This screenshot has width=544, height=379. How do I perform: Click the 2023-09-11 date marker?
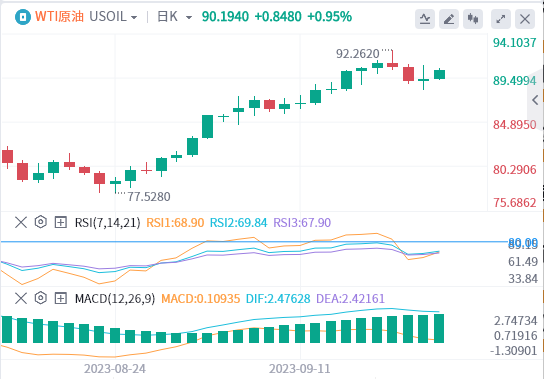pyautogui.click(x=300, y=369)
